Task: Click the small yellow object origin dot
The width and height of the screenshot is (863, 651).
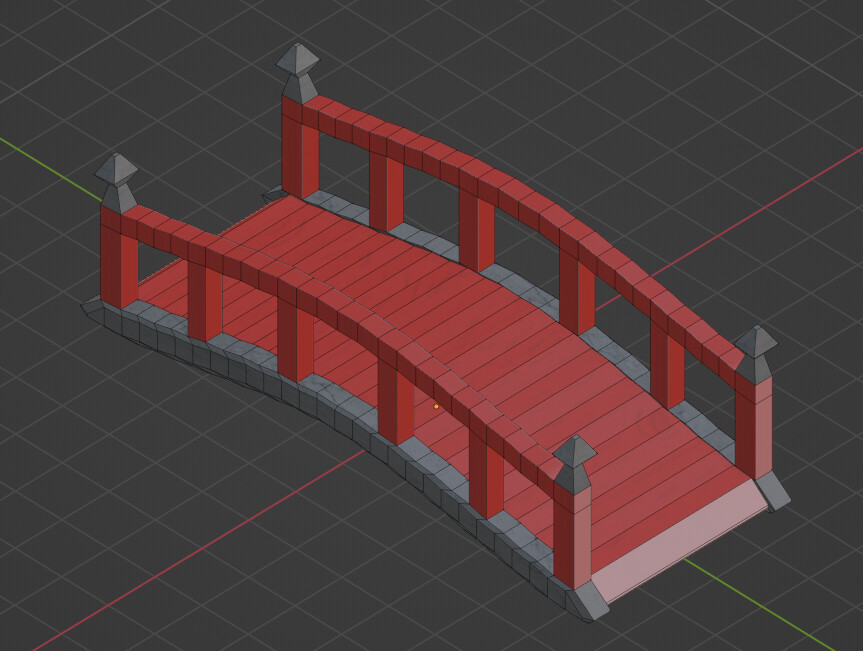Action: pos(438,404)
